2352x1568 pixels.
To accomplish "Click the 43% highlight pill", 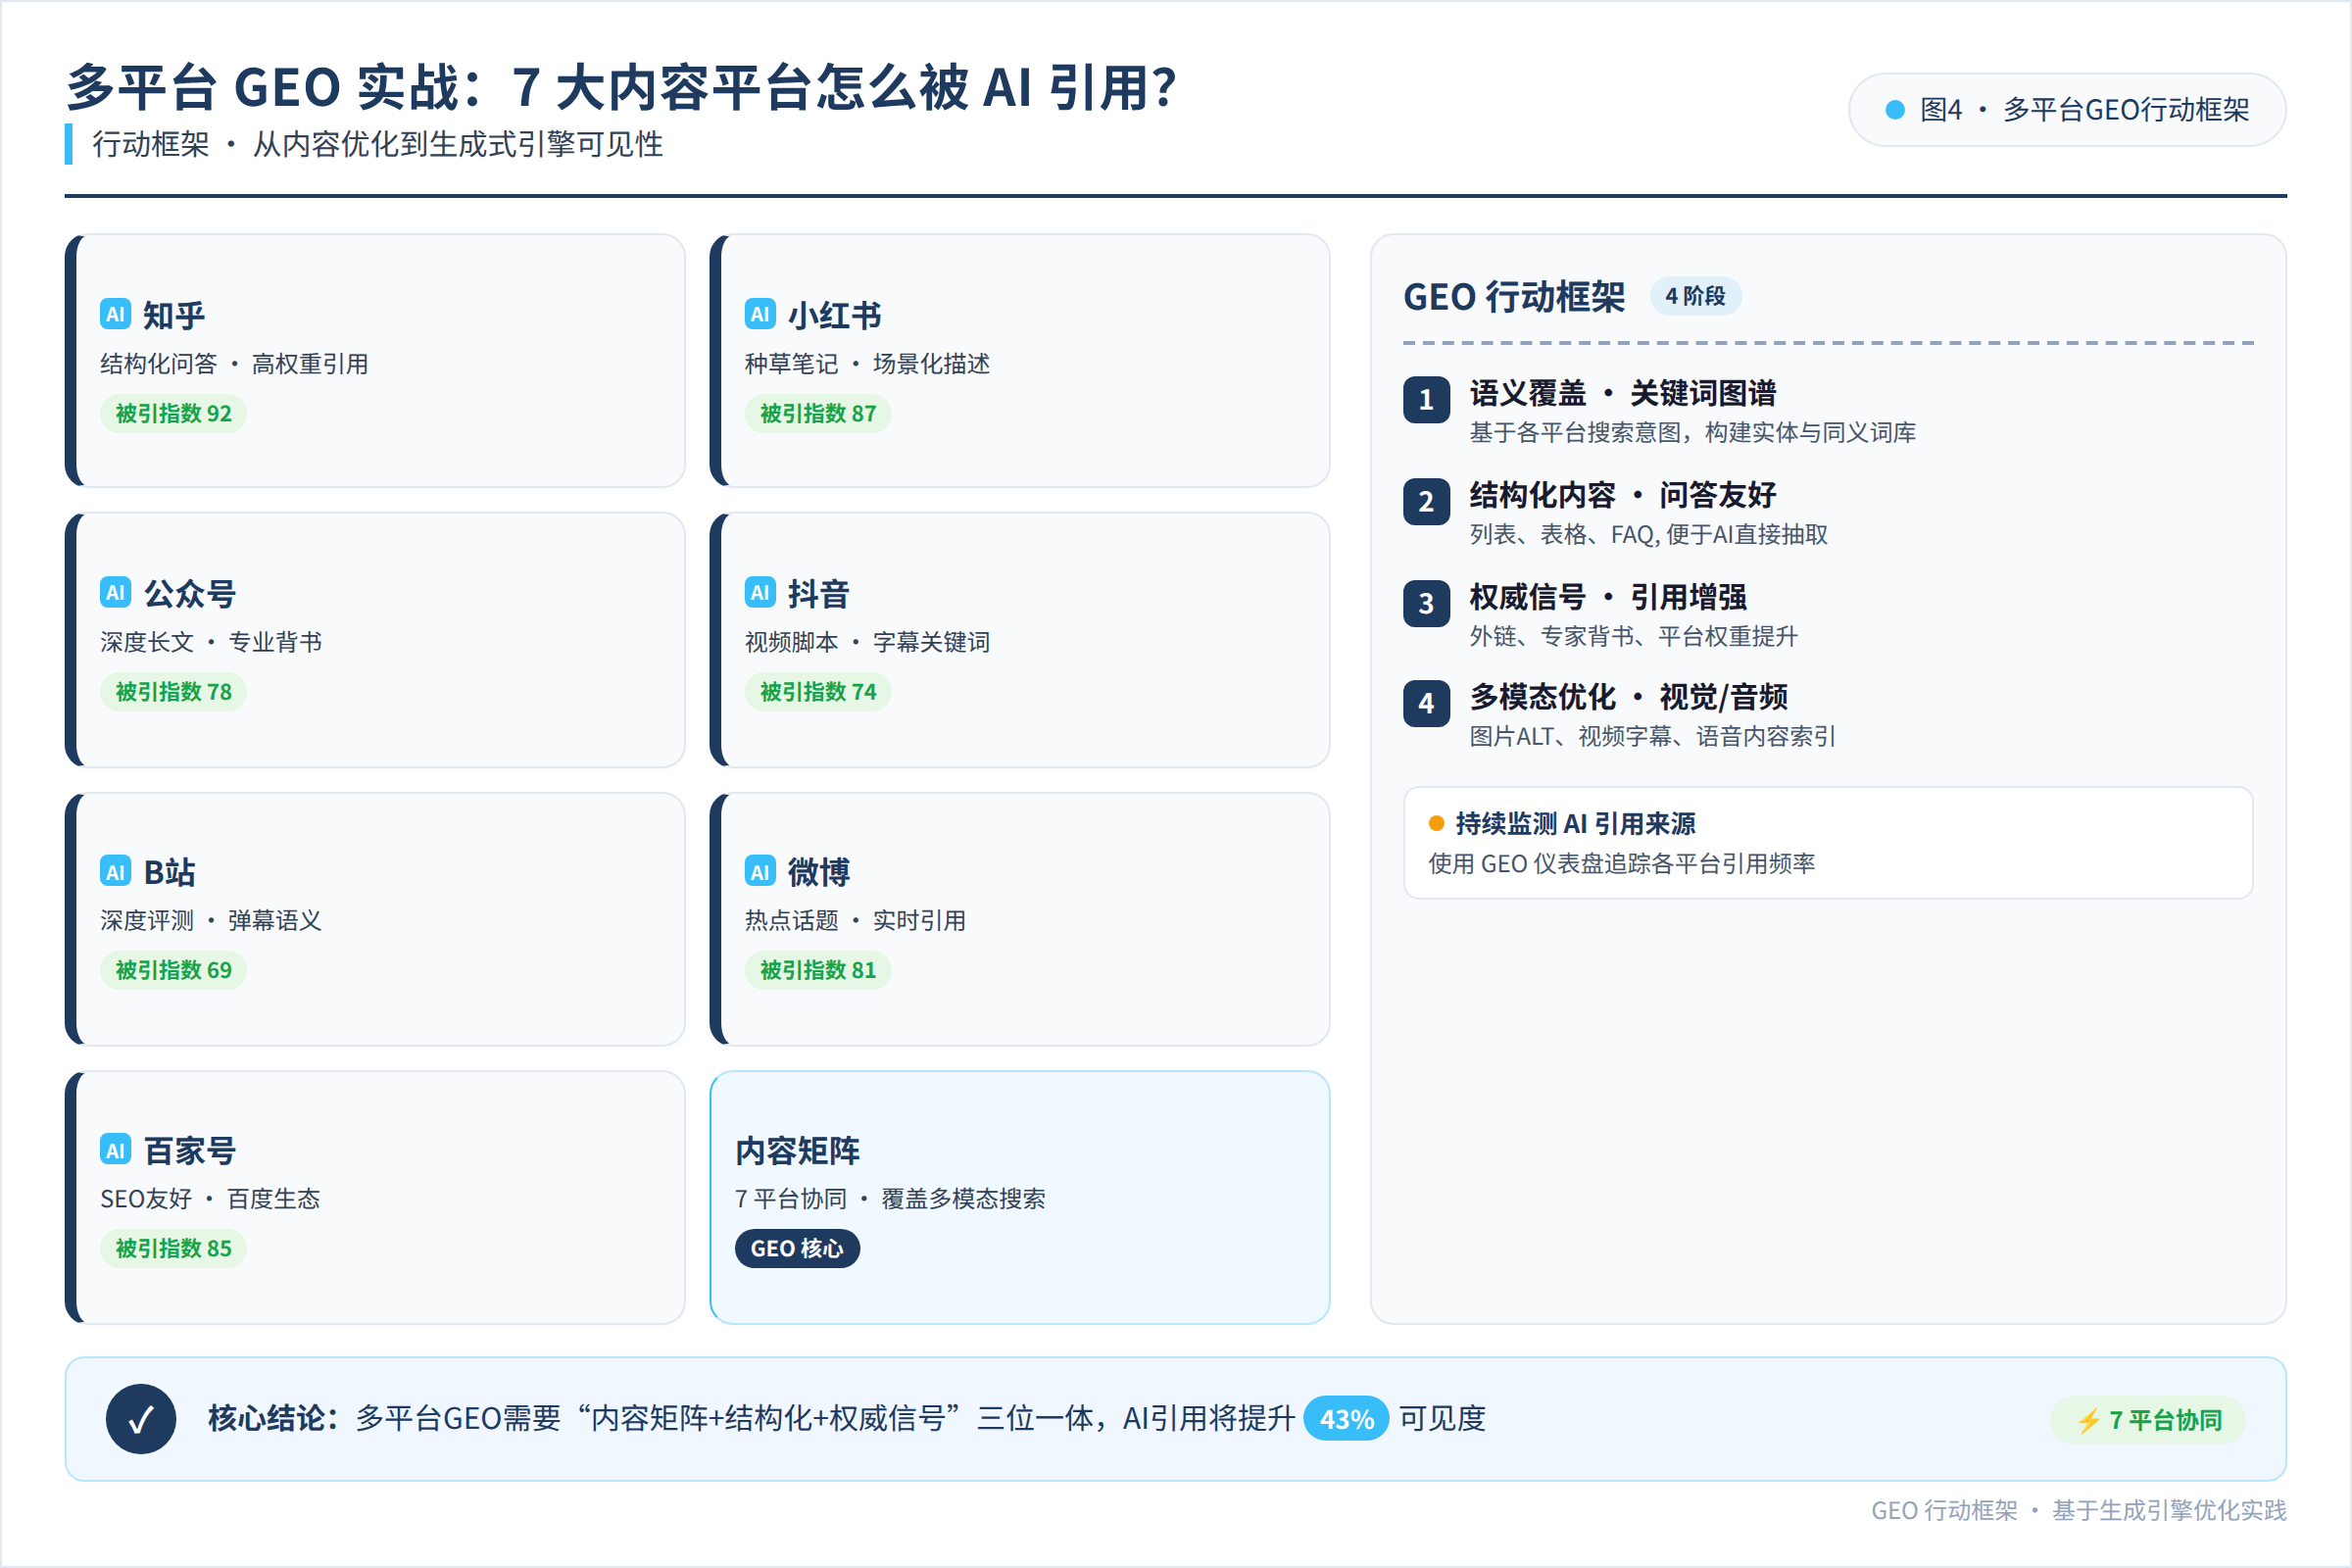I will click(x=1346, y=1419).
